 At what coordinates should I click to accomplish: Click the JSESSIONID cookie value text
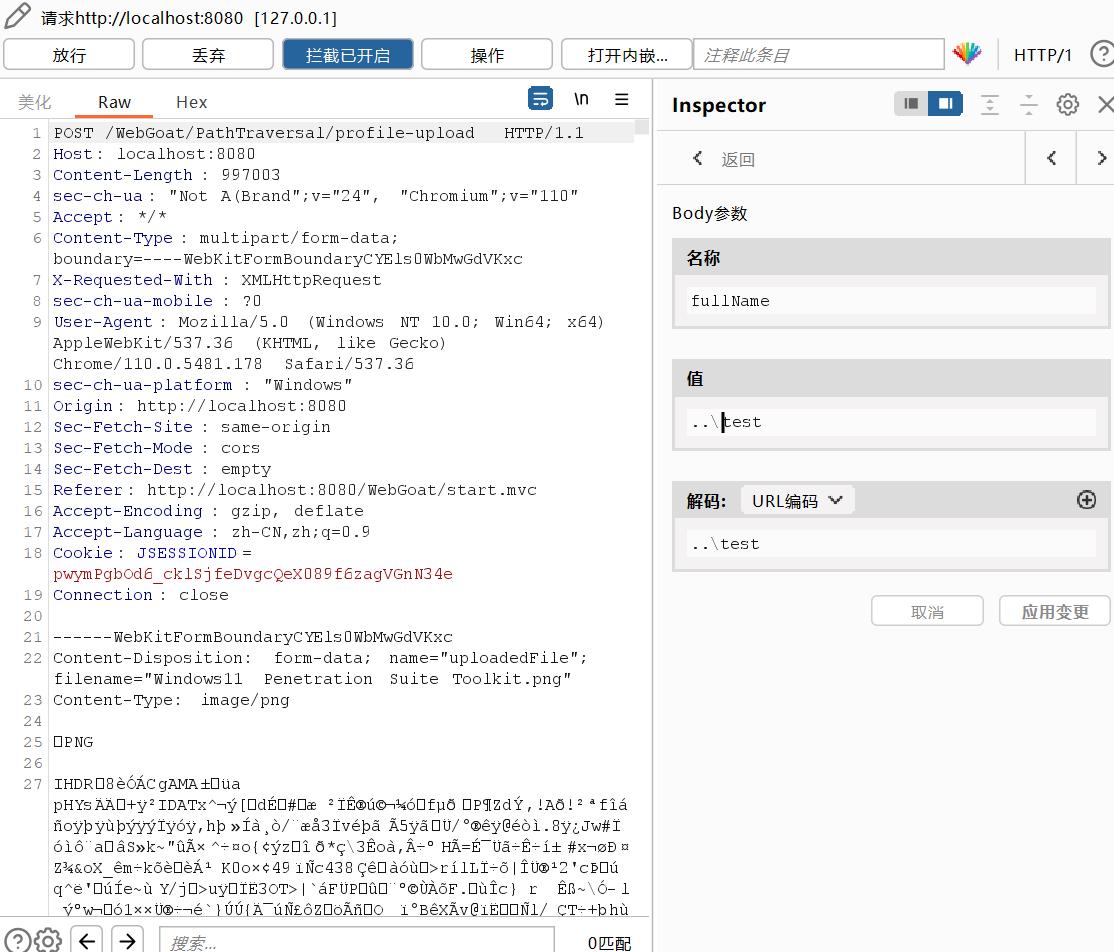click(x=253, y=574)
